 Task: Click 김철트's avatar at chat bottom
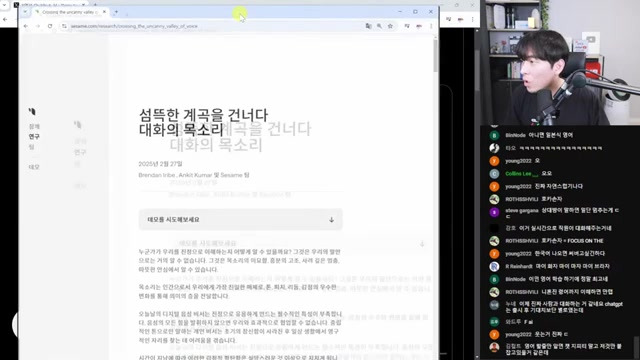[x=494, y=347]
